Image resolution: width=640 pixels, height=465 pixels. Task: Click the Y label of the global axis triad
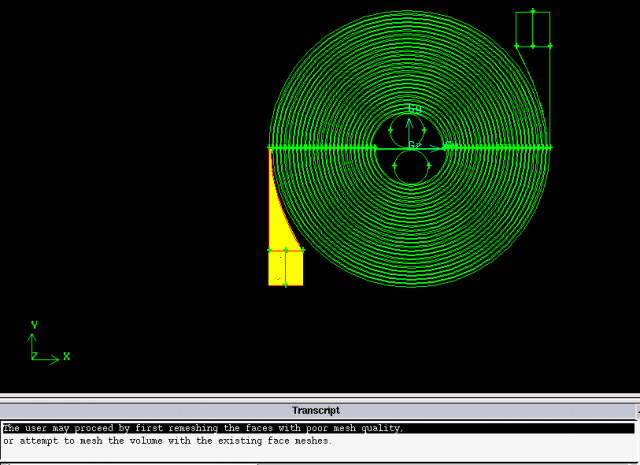click(x=34, y=326)
